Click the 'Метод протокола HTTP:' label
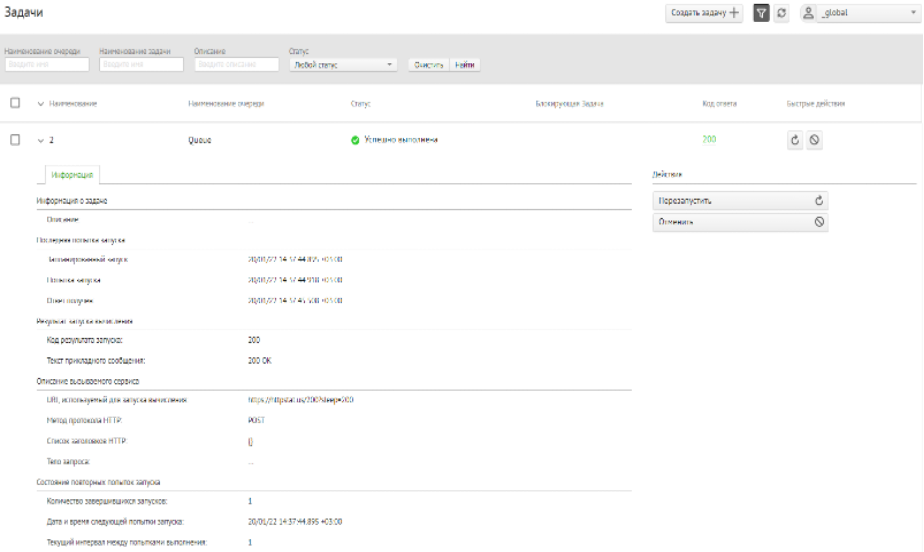 [x=84, y=421]
